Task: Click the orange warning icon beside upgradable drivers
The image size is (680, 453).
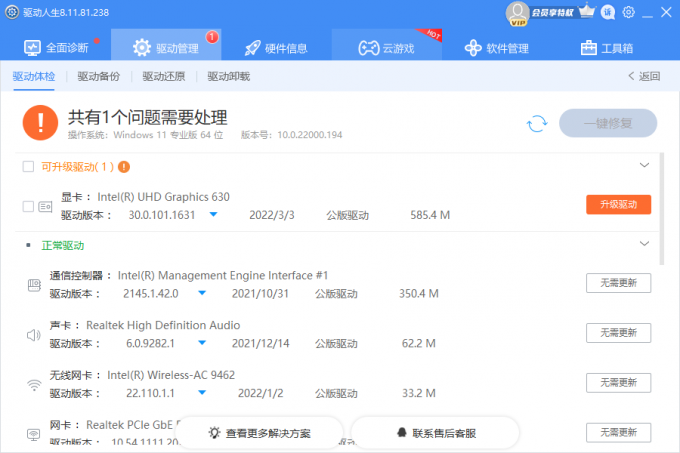Action: point(124,167)
